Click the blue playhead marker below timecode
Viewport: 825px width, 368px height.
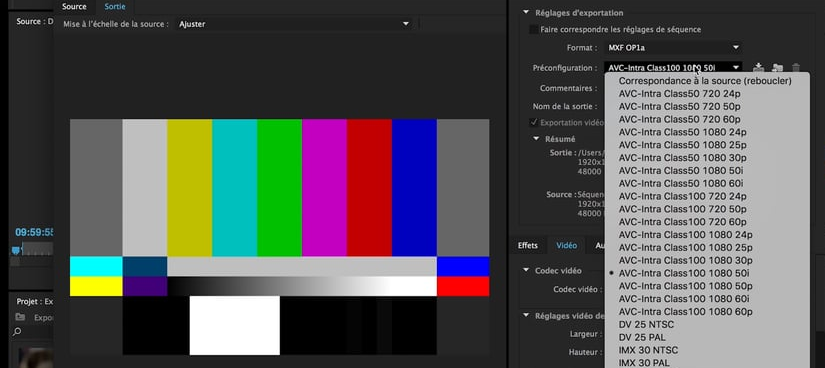coord(16,250)
